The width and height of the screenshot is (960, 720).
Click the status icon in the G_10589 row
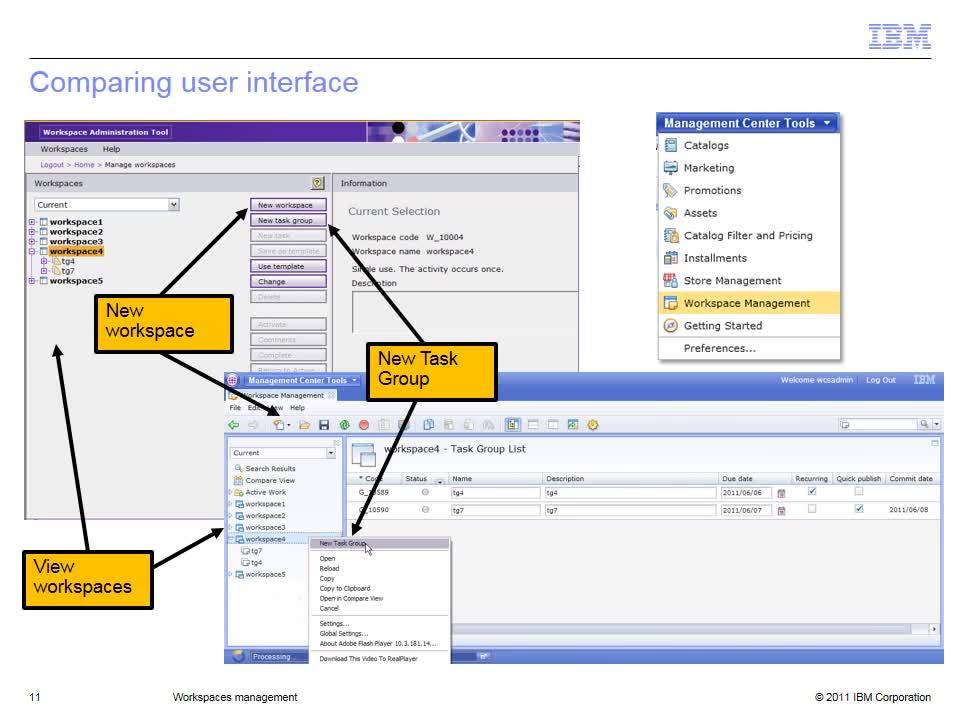425,492
